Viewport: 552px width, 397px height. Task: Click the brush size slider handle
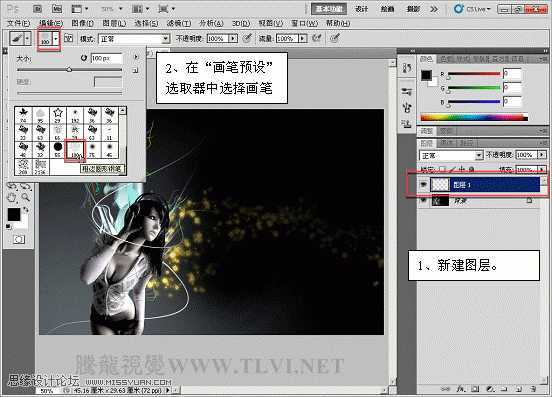[x=69, y=70]
